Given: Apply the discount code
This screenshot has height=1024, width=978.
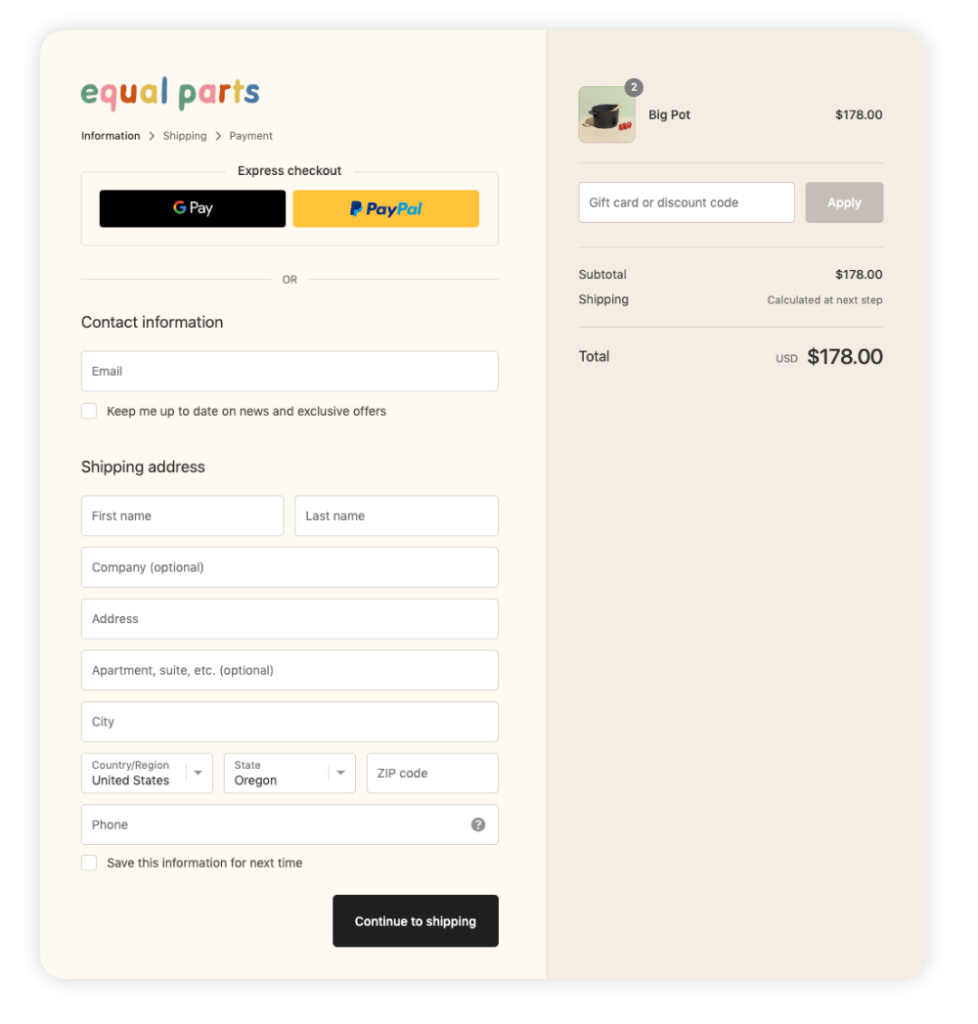Looking at the screenshot, I should click(x=844, y=202).
